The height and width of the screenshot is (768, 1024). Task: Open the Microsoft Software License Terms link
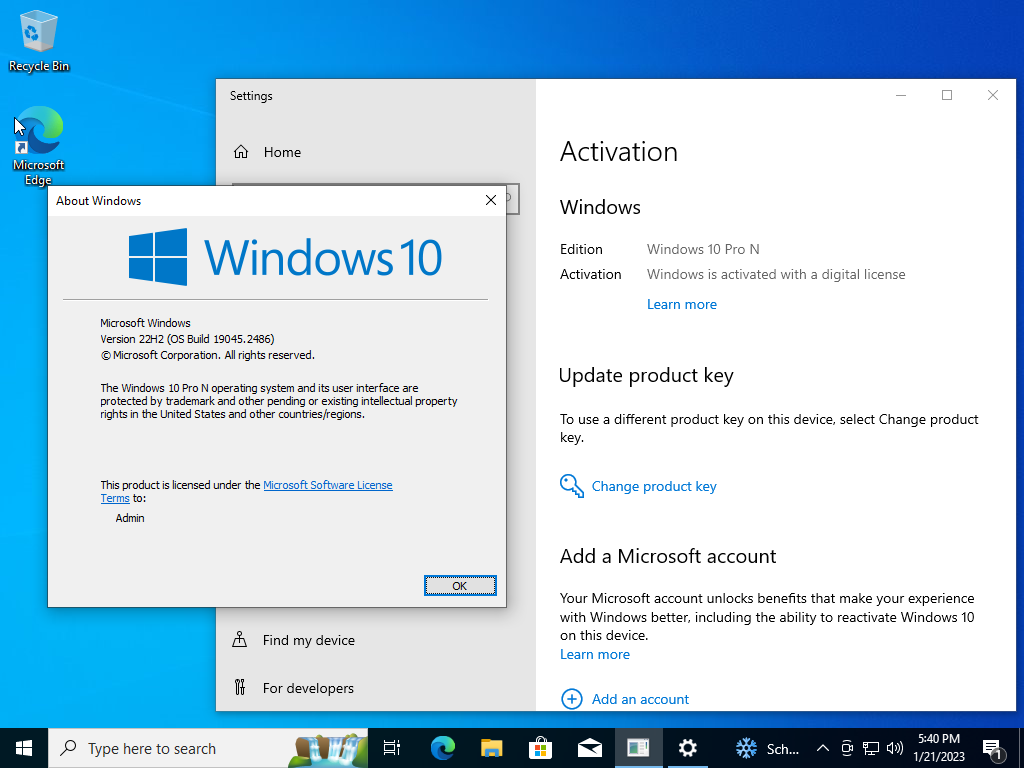328,485
